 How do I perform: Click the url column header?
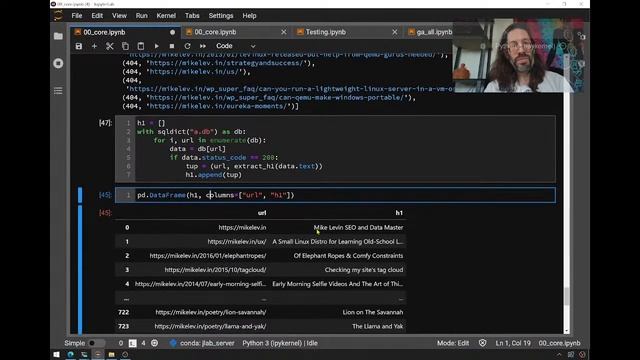262,213
